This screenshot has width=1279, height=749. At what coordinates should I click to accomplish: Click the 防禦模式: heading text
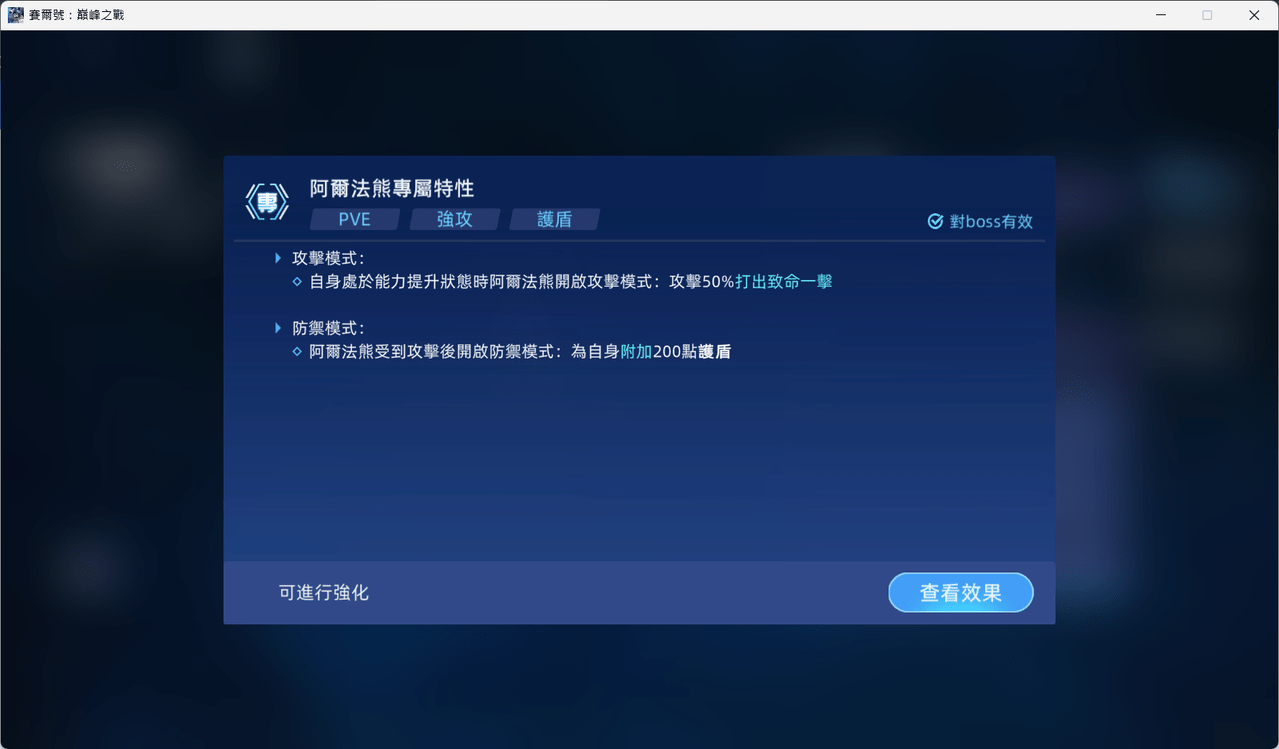tap(328, 328)
